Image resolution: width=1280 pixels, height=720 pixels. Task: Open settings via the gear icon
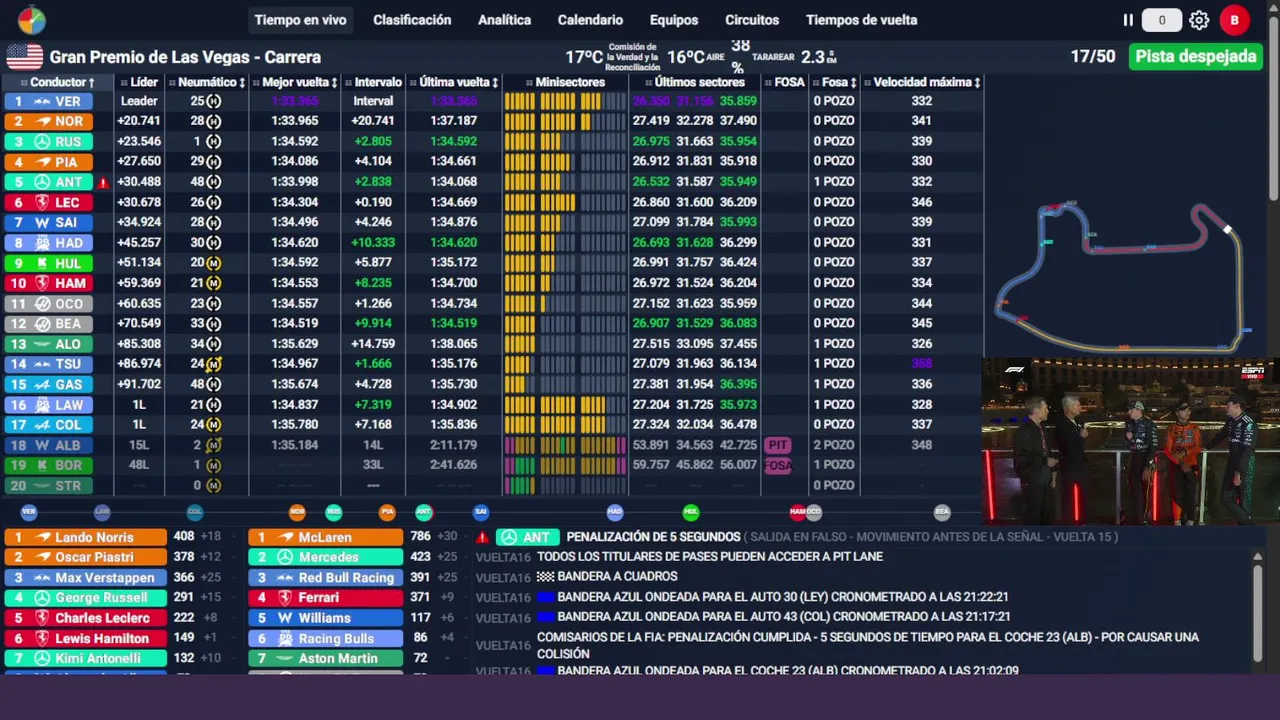click(x=1199, y=20)
